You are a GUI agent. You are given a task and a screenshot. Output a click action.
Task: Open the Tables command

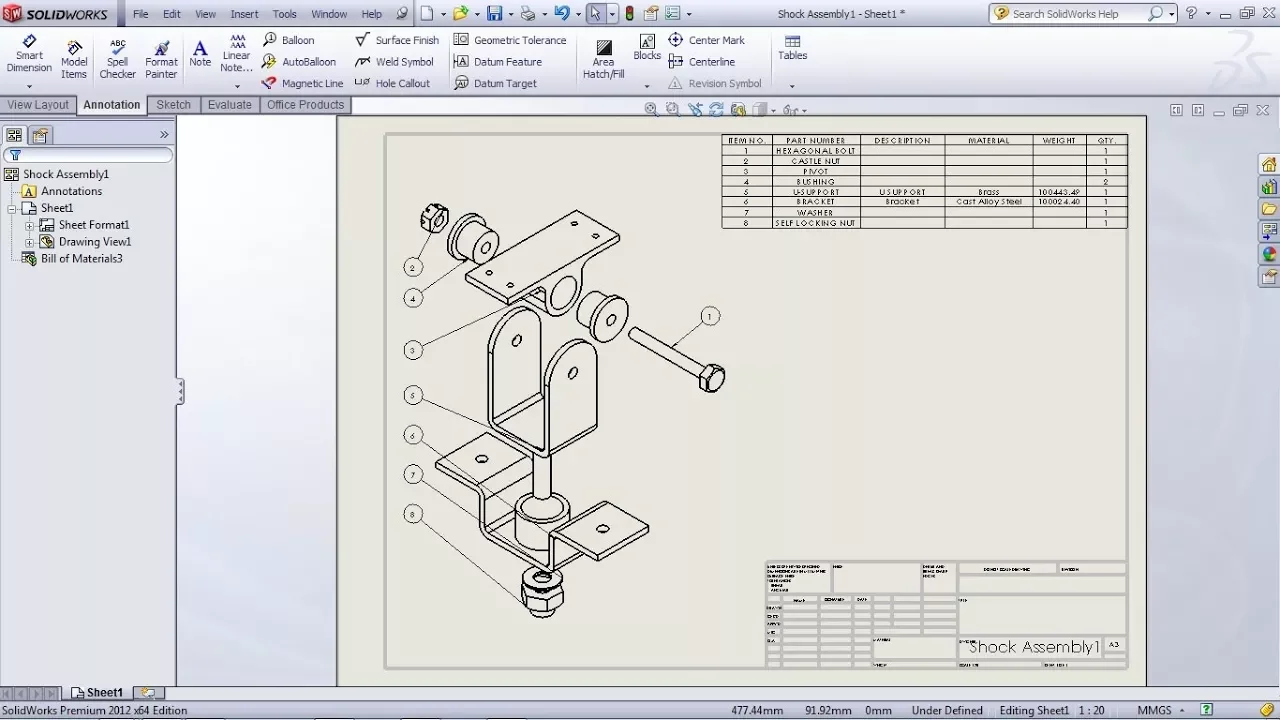tap(792, 48)
